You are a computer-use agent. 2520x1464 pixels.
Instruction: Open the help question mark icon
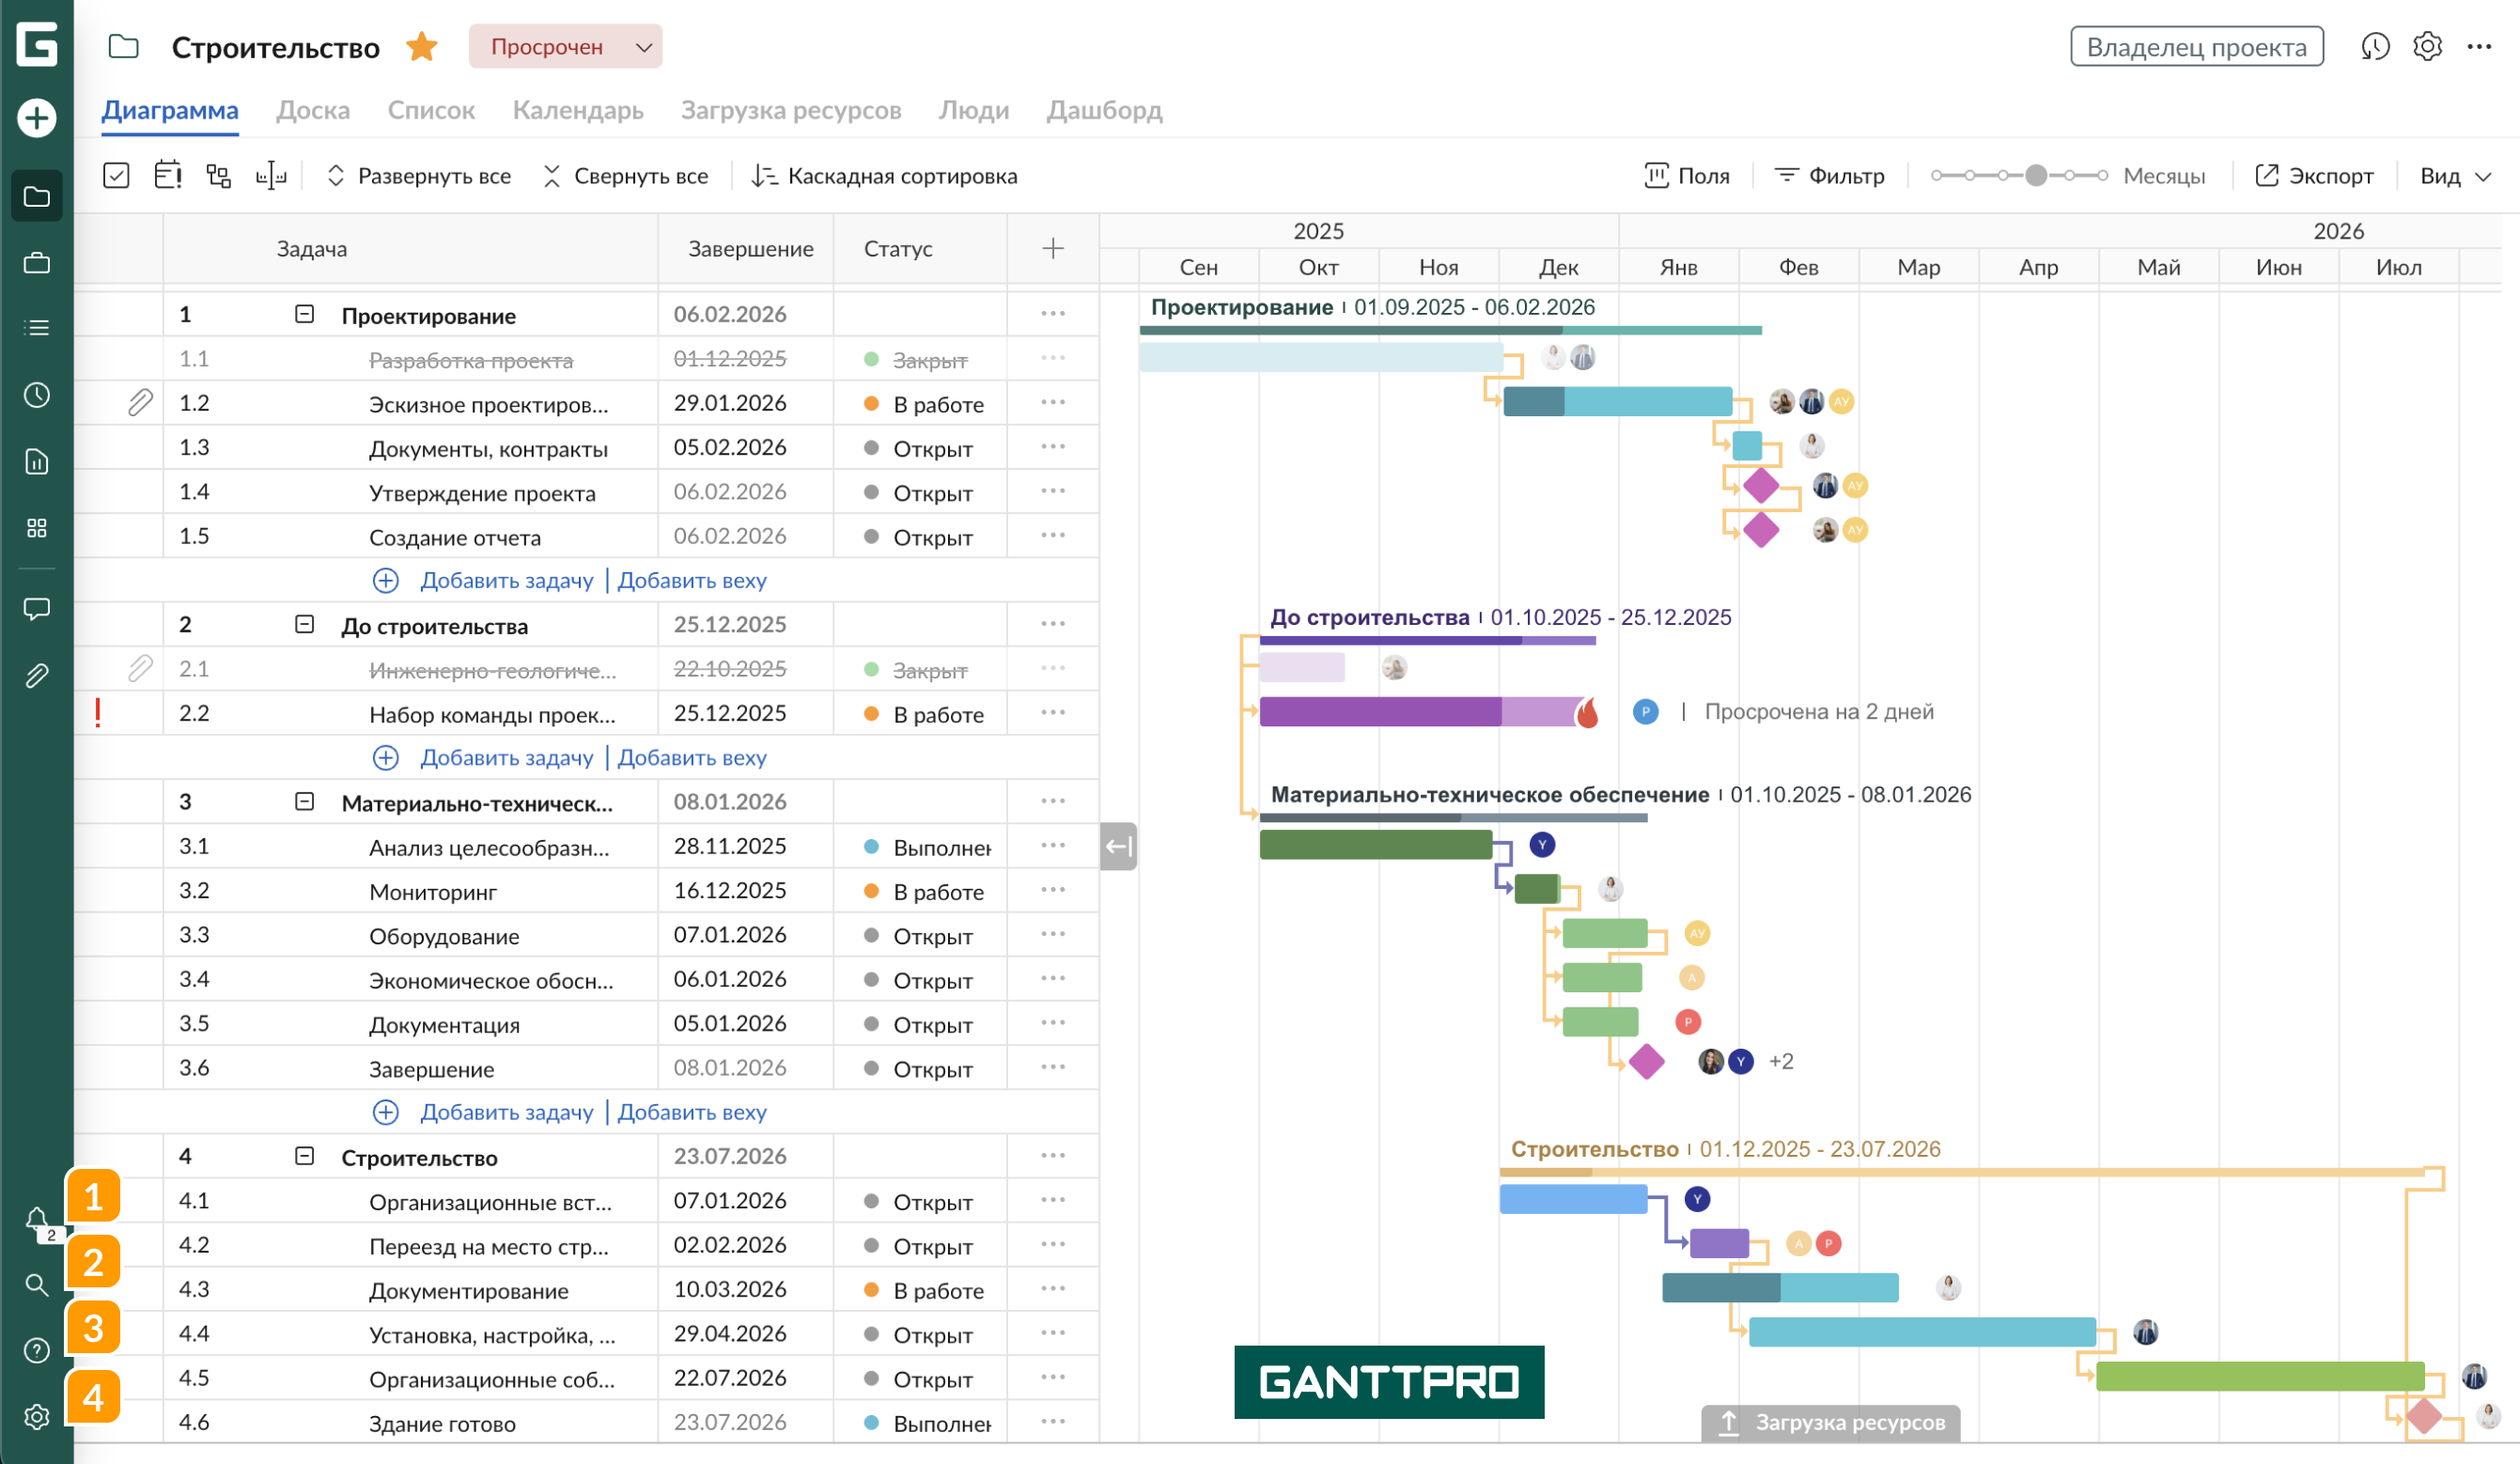37,1351
